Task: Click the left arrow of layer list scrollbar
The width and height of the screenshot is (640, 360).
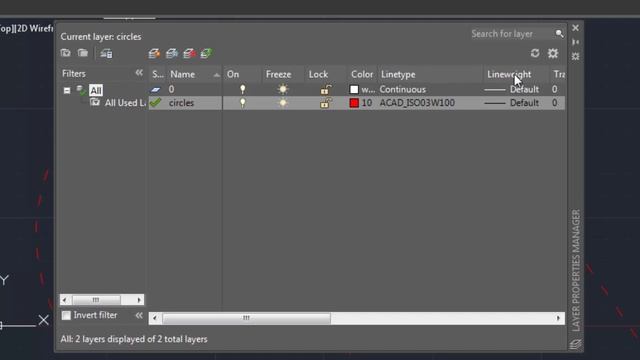Action: (x=155, y=318)
